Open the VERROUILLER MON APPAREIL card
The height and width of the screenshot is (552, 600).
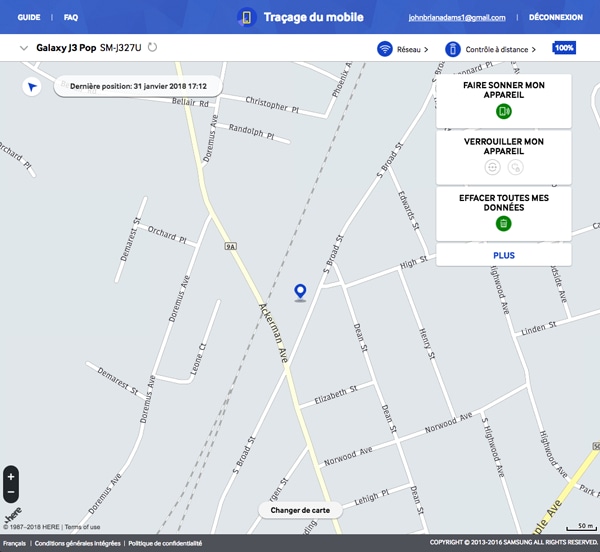504,157
